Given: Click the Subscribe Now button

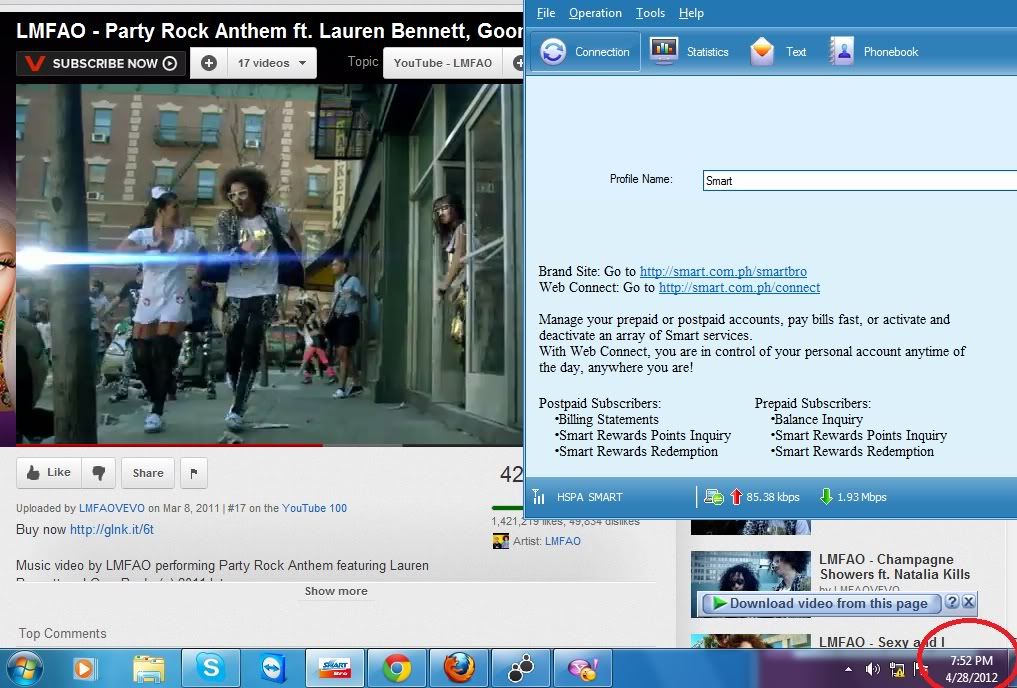Looking at the screenshot, I should point(101,63).
